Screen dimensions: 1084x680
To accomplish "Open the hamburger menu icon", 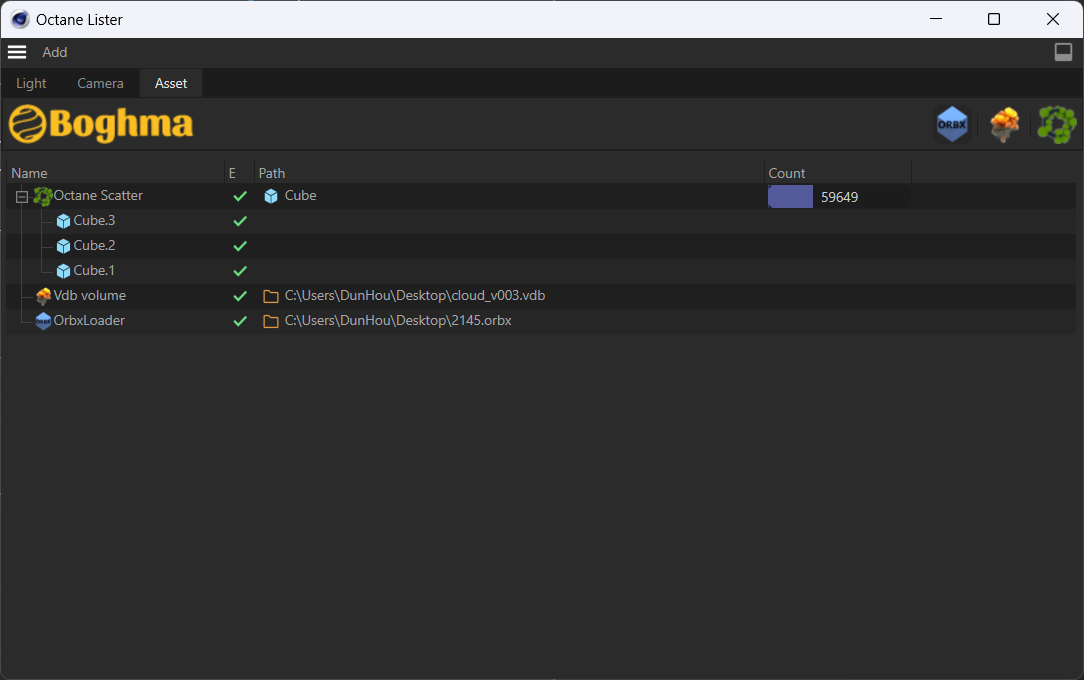I will [17, 52].
